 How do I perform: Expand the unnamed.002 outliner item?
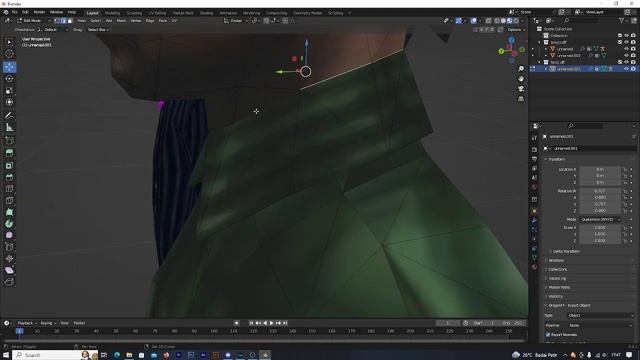pyautogui.click(x=546, y=56)
